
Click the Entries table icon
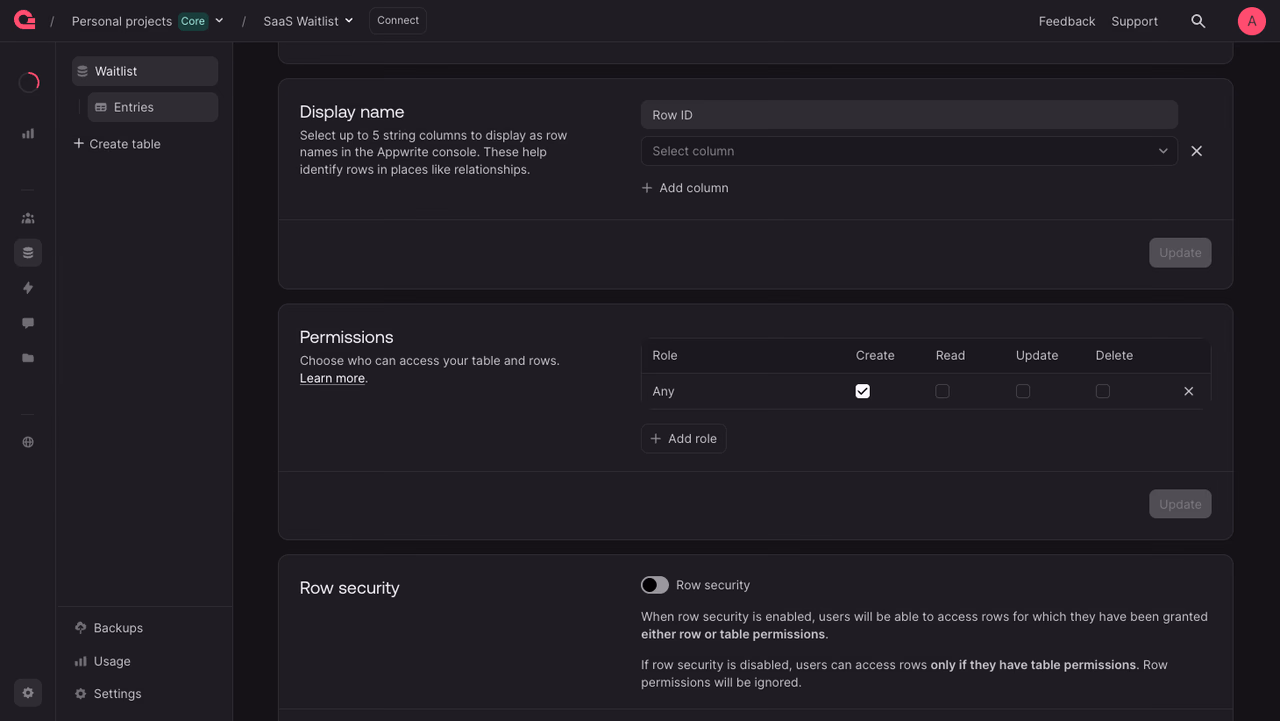101,107
